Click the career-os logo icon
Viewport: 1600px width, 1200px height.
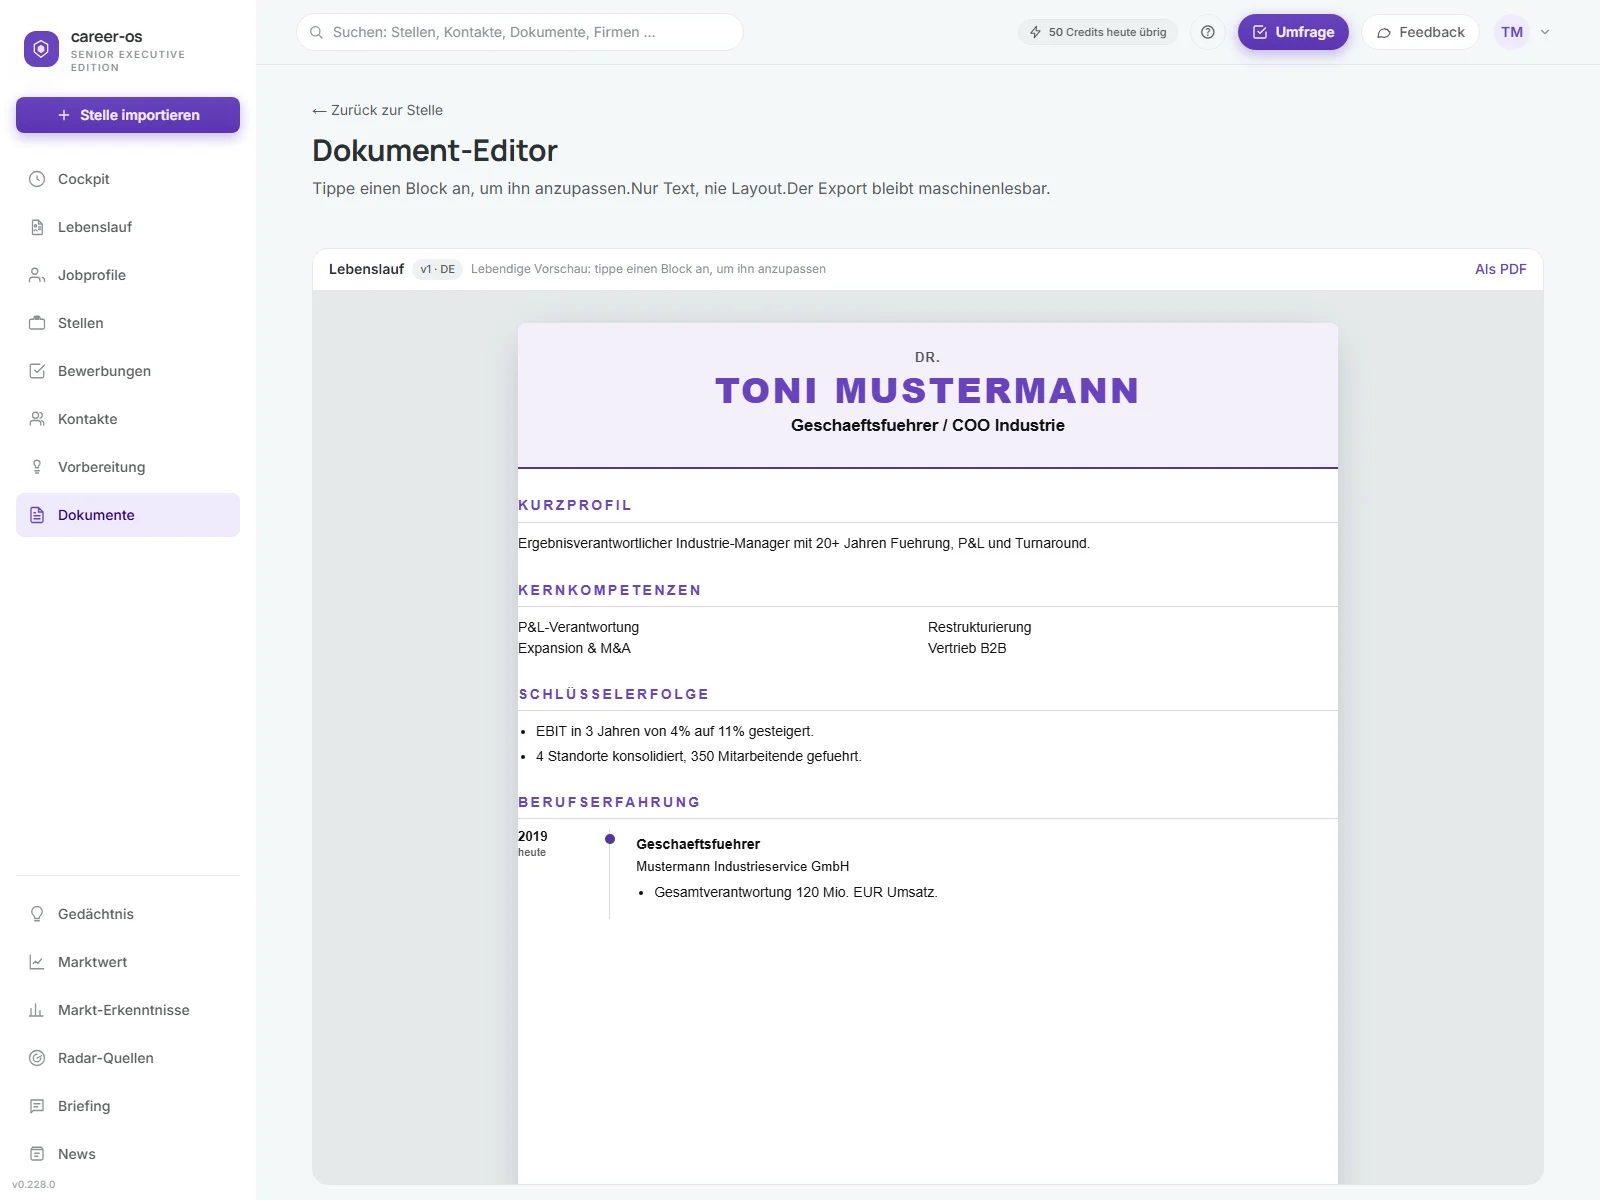pyautogui.click(x=41, y=49)
